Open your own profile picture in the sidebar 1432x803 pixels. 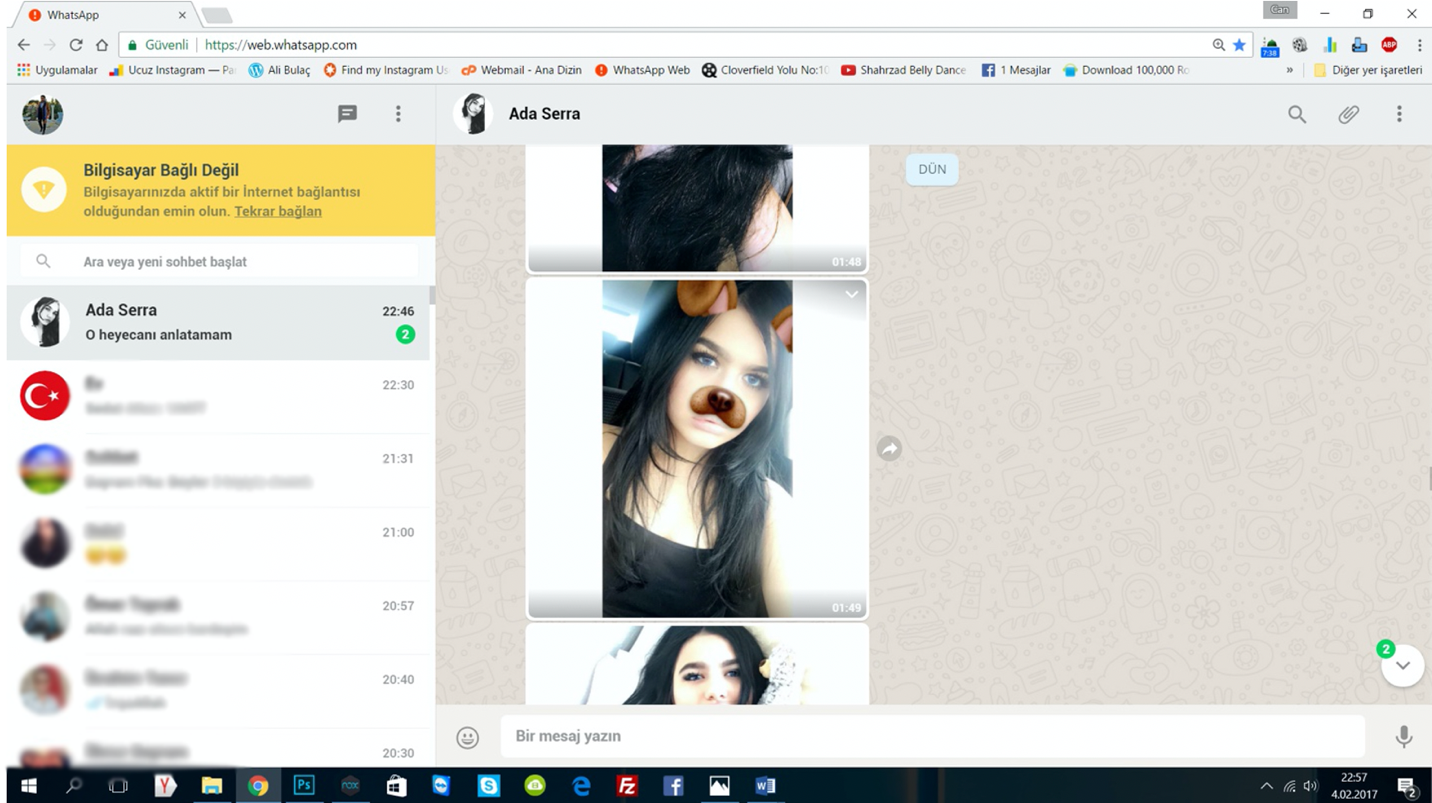[x=43, y=114]
